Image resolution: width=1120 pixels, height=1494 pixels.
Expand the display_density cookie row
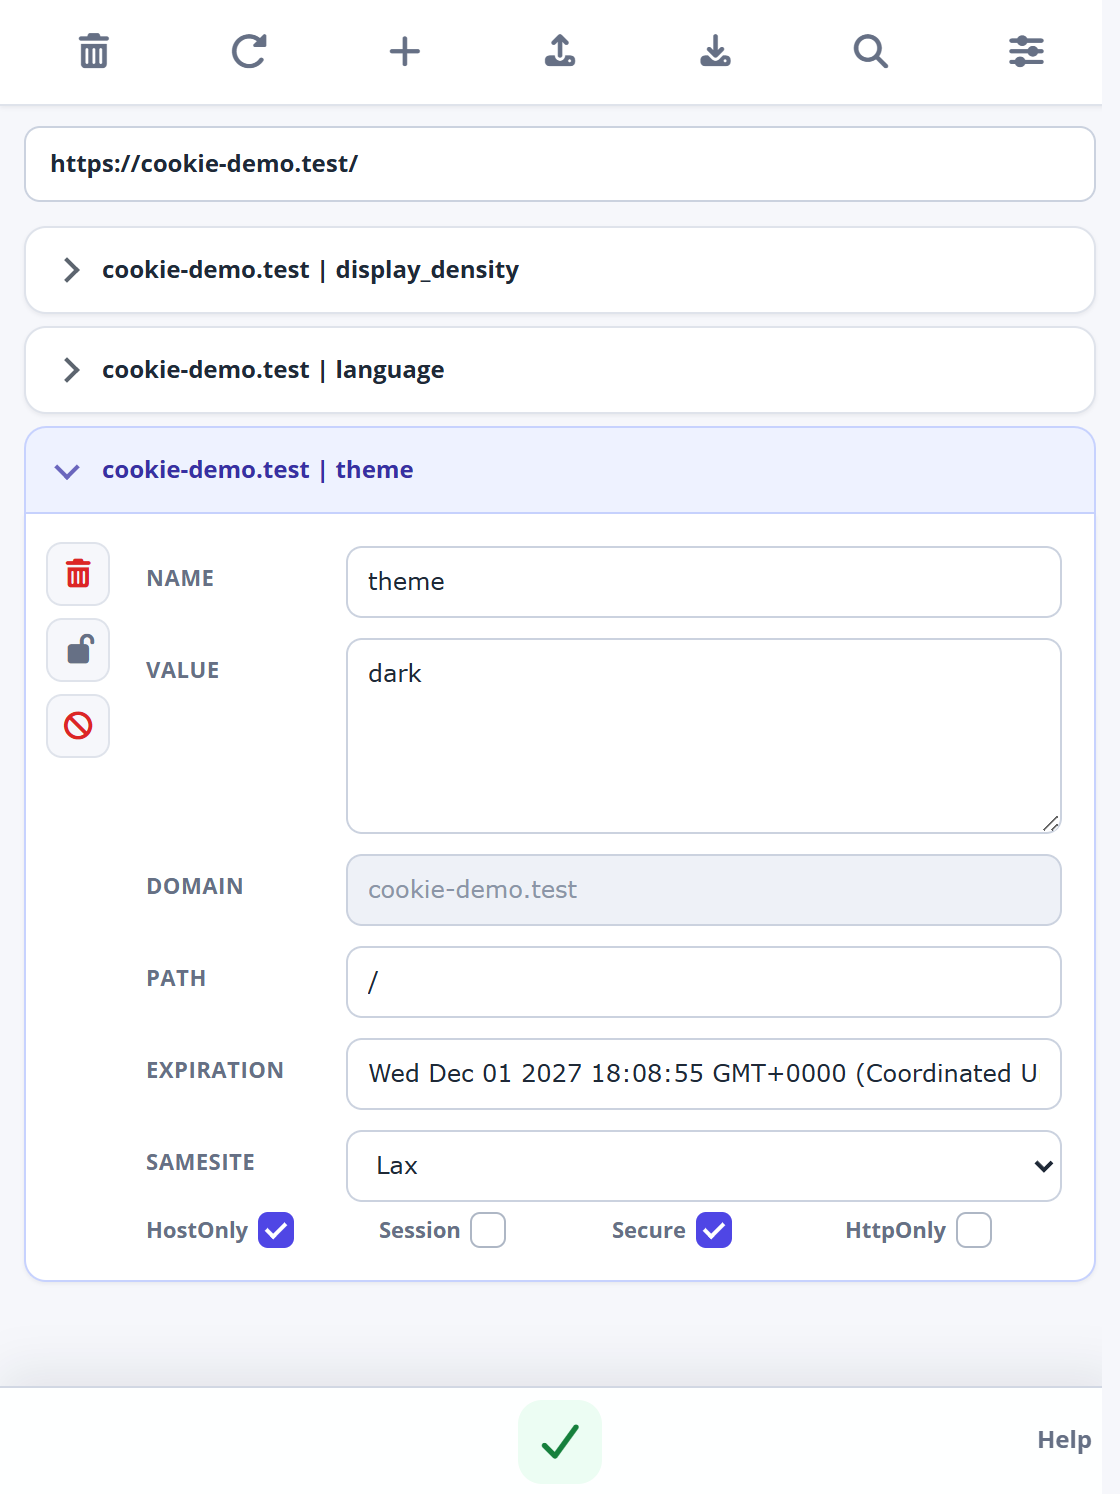560,270
